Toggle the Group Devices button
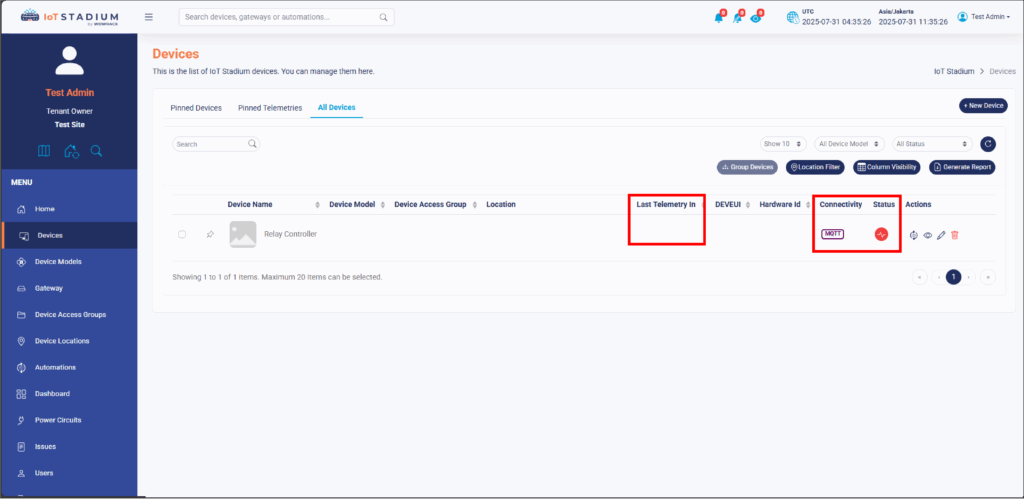The width and height of the screenshot is (1024, 499). [747, 167]
